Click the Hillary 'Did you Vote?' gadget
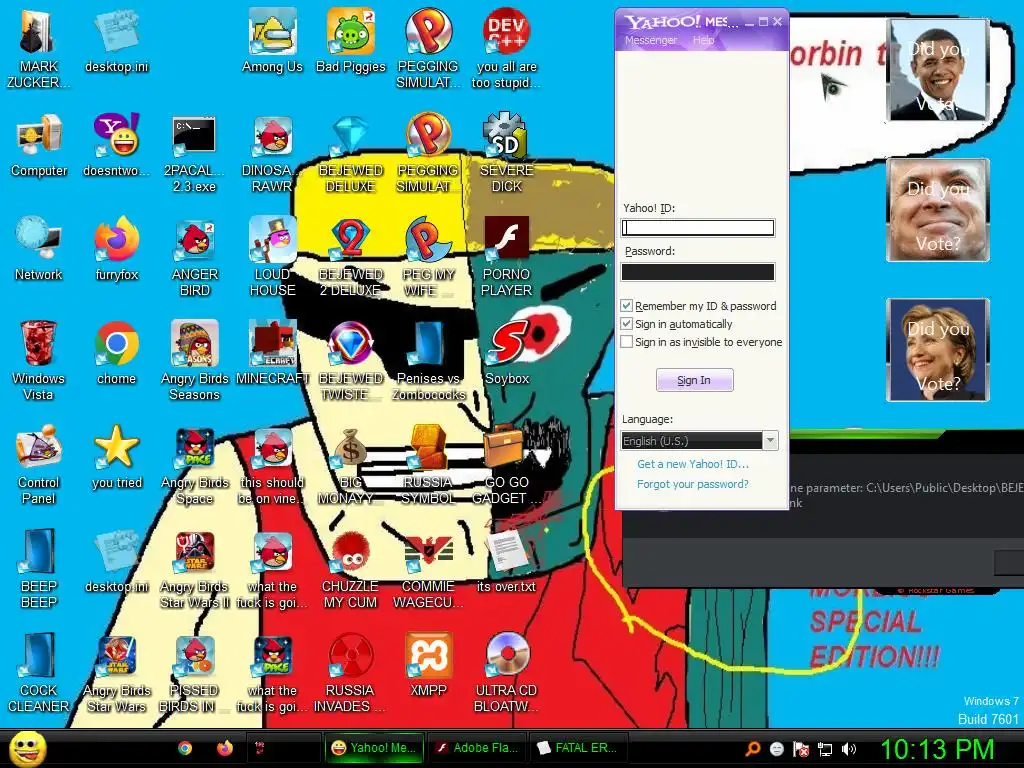1024x768 pixels. click(x=938, y=350)
